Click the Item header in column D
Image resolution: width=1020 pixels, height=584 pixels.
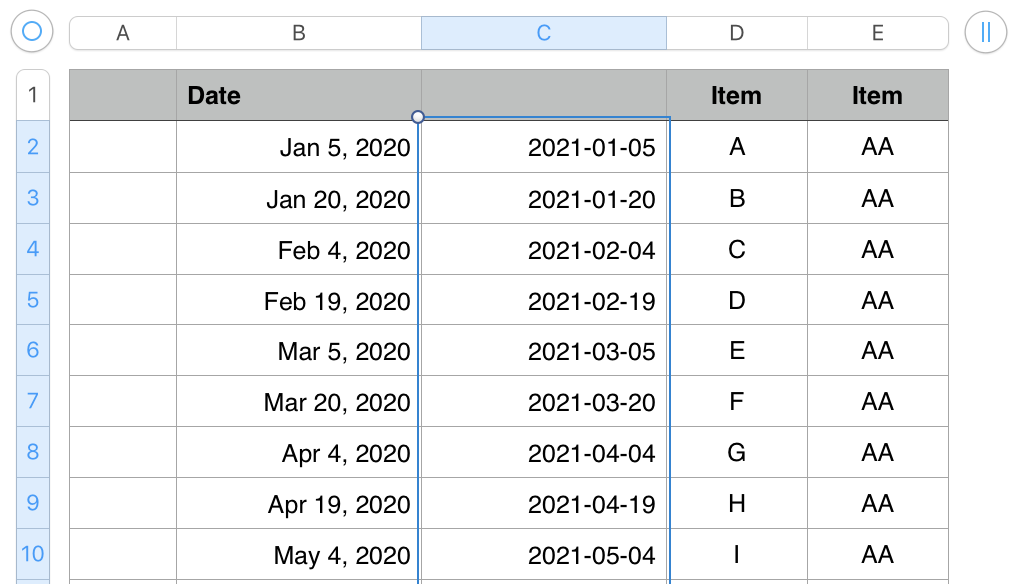pos(737,96)
